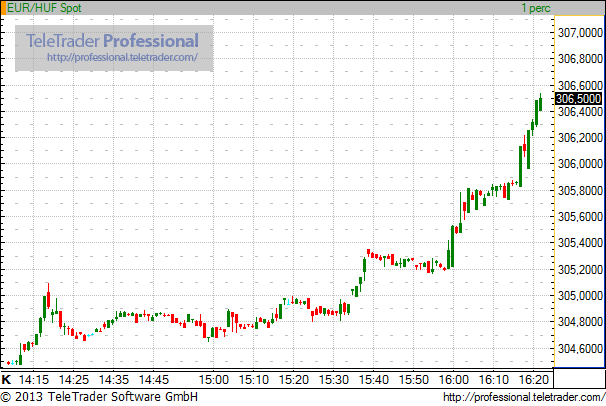Open the bottom professional.teletrader.com footer link

524,397
